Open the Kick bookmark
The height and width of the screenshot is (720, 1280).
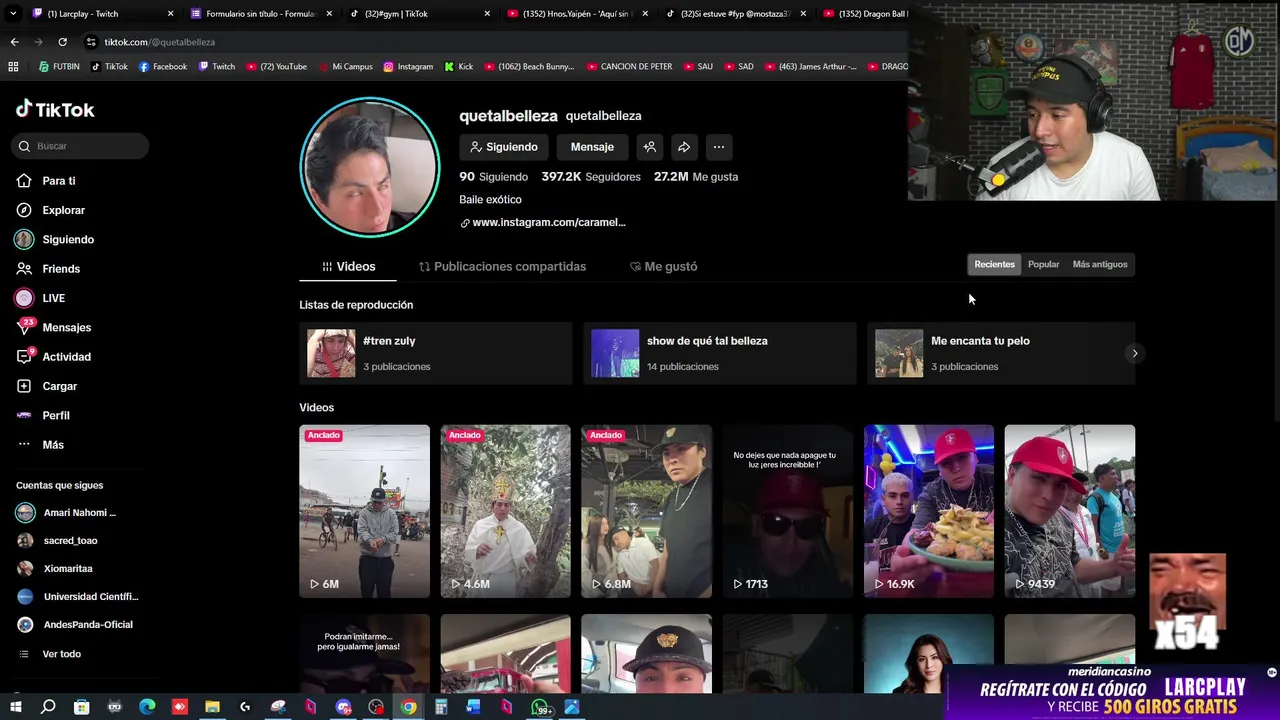459,67
